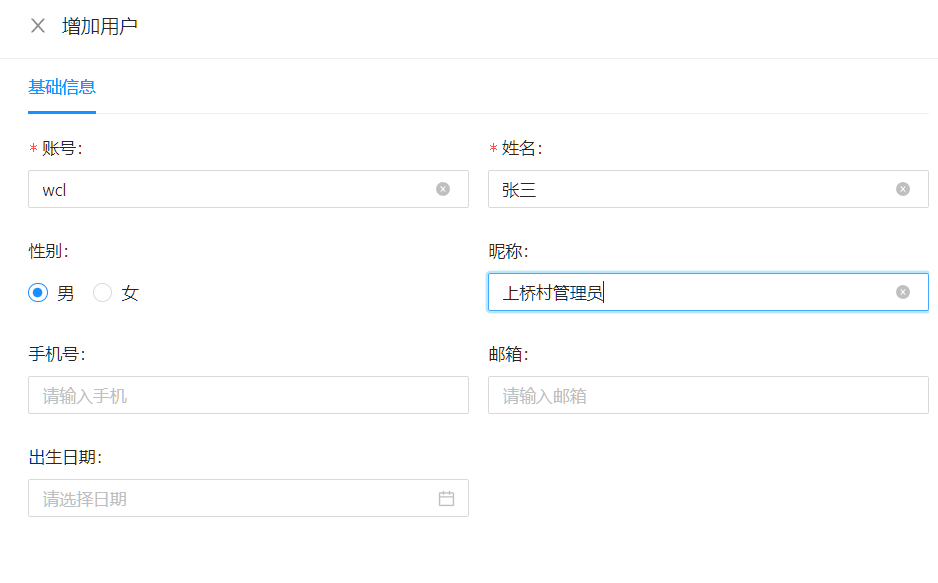Click the 女 gender label text
938x583 pixels.
coord(130,293)
